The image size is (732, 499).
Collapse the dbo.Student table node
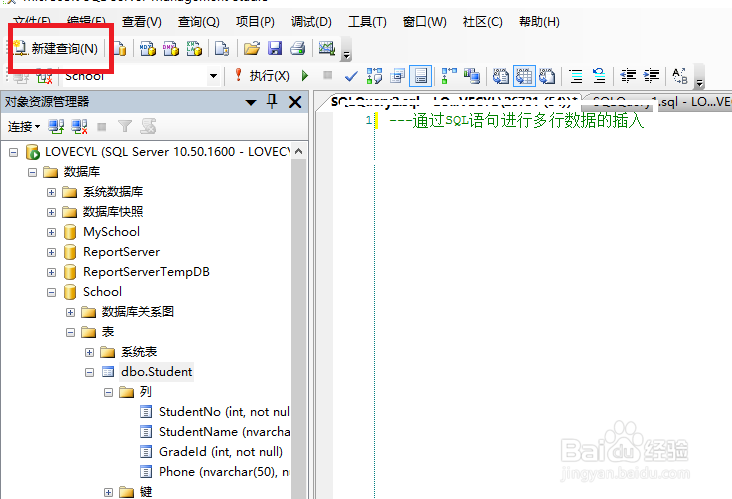(90, 372)
